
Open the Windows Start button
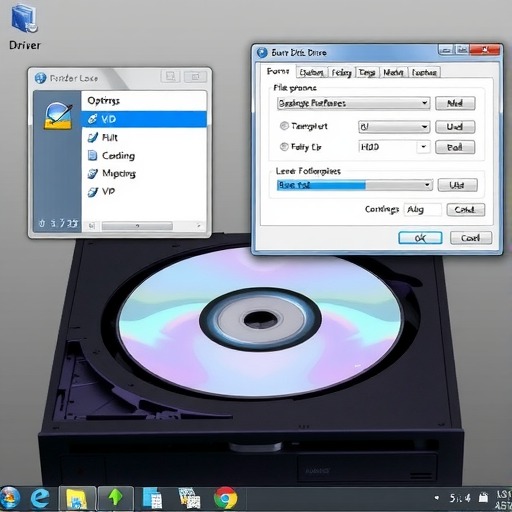coord(10,498)
